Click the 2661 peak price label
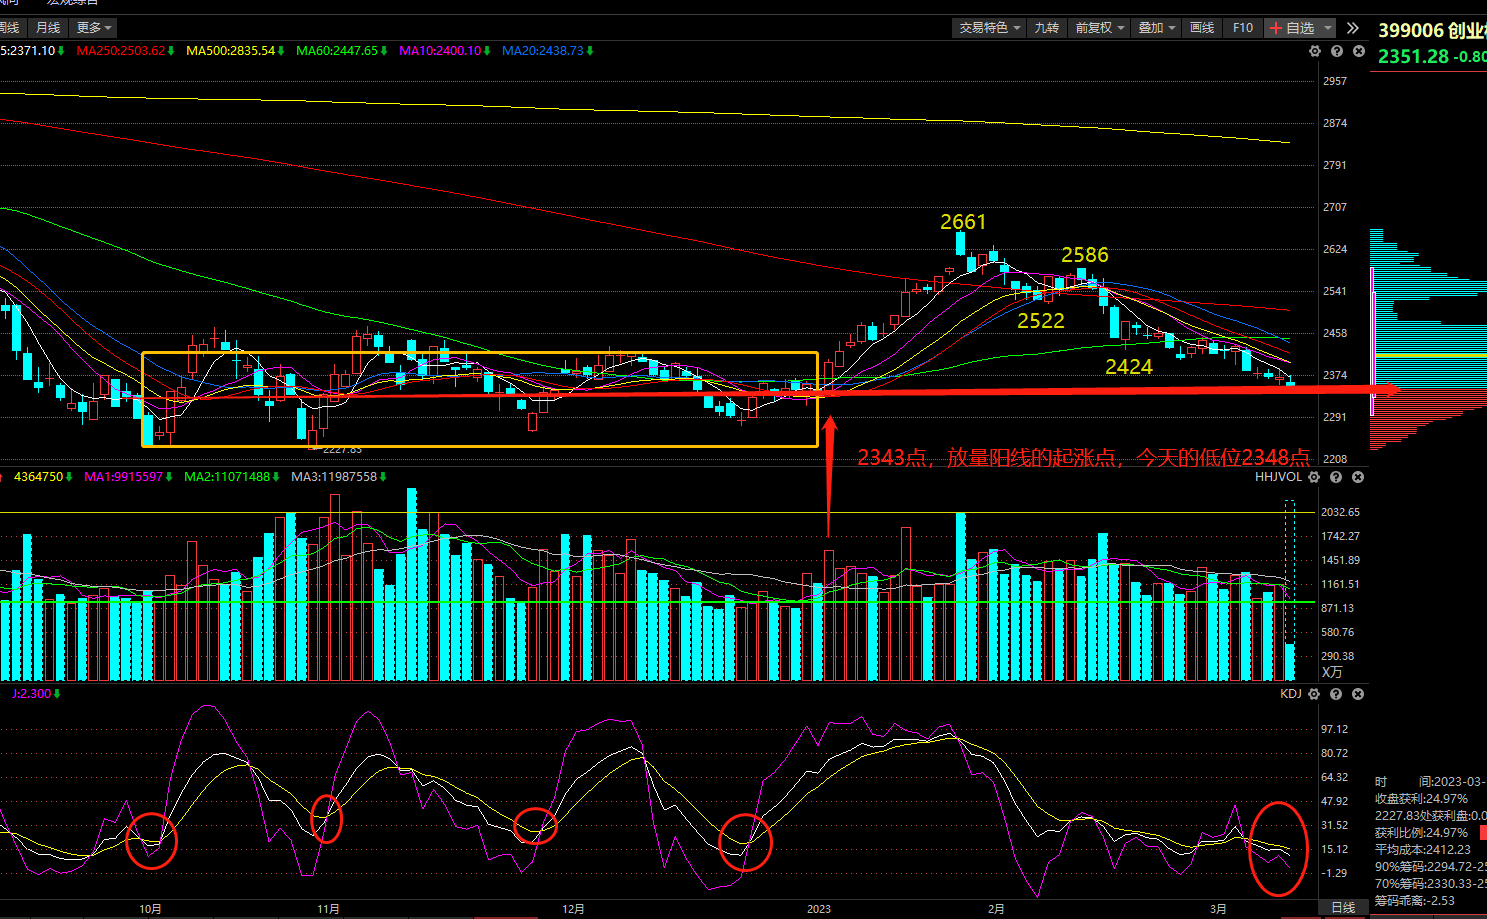1487x919 pixels. [963, 222]
